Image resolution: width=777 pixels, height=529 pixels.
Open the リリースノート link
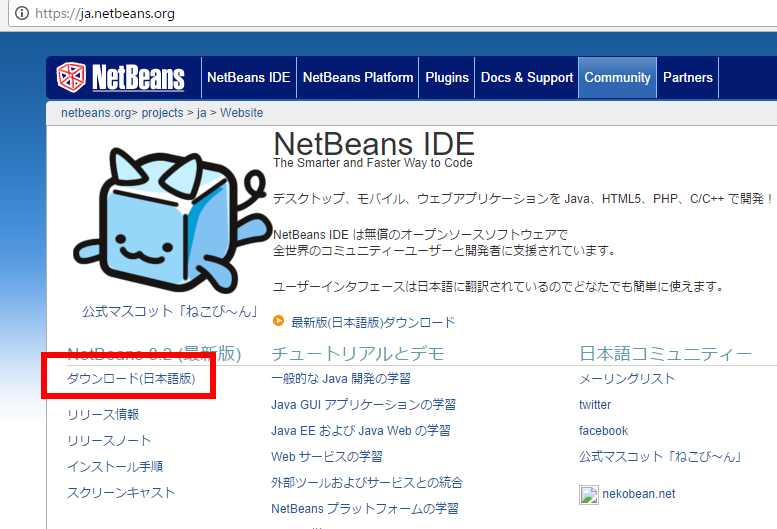109,441
